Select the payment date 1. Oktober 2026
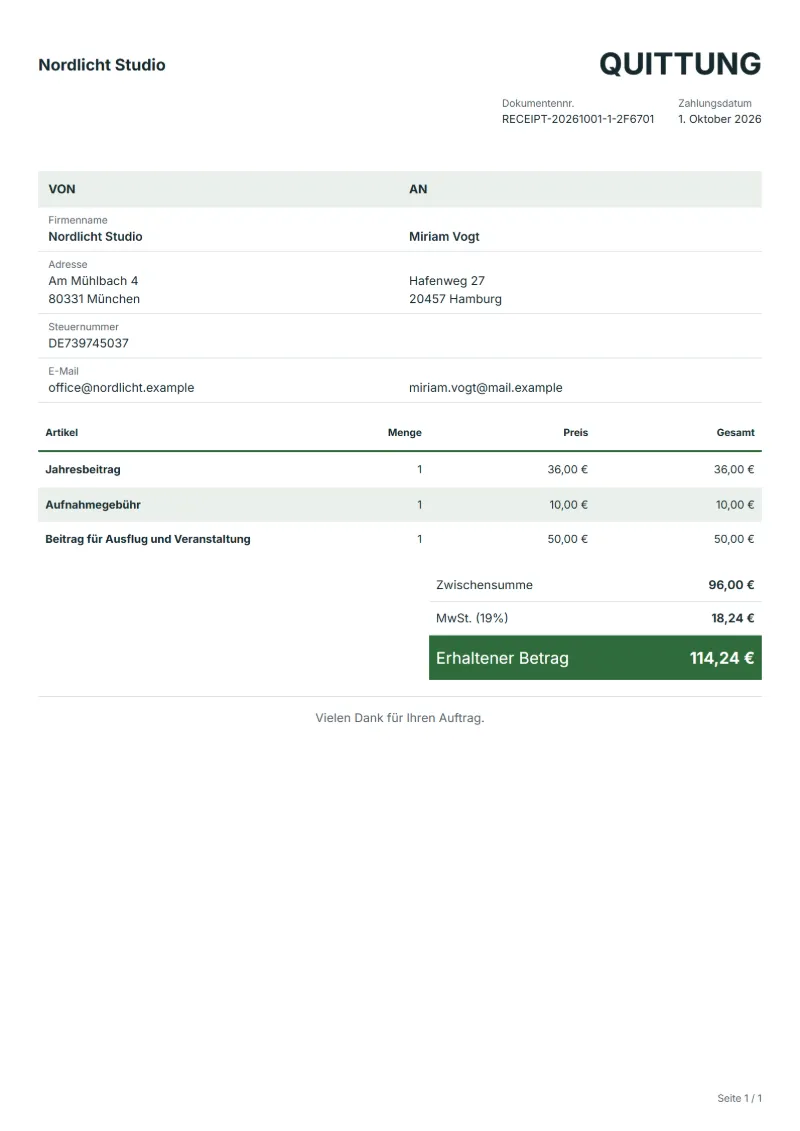 (x=719, y=119)
